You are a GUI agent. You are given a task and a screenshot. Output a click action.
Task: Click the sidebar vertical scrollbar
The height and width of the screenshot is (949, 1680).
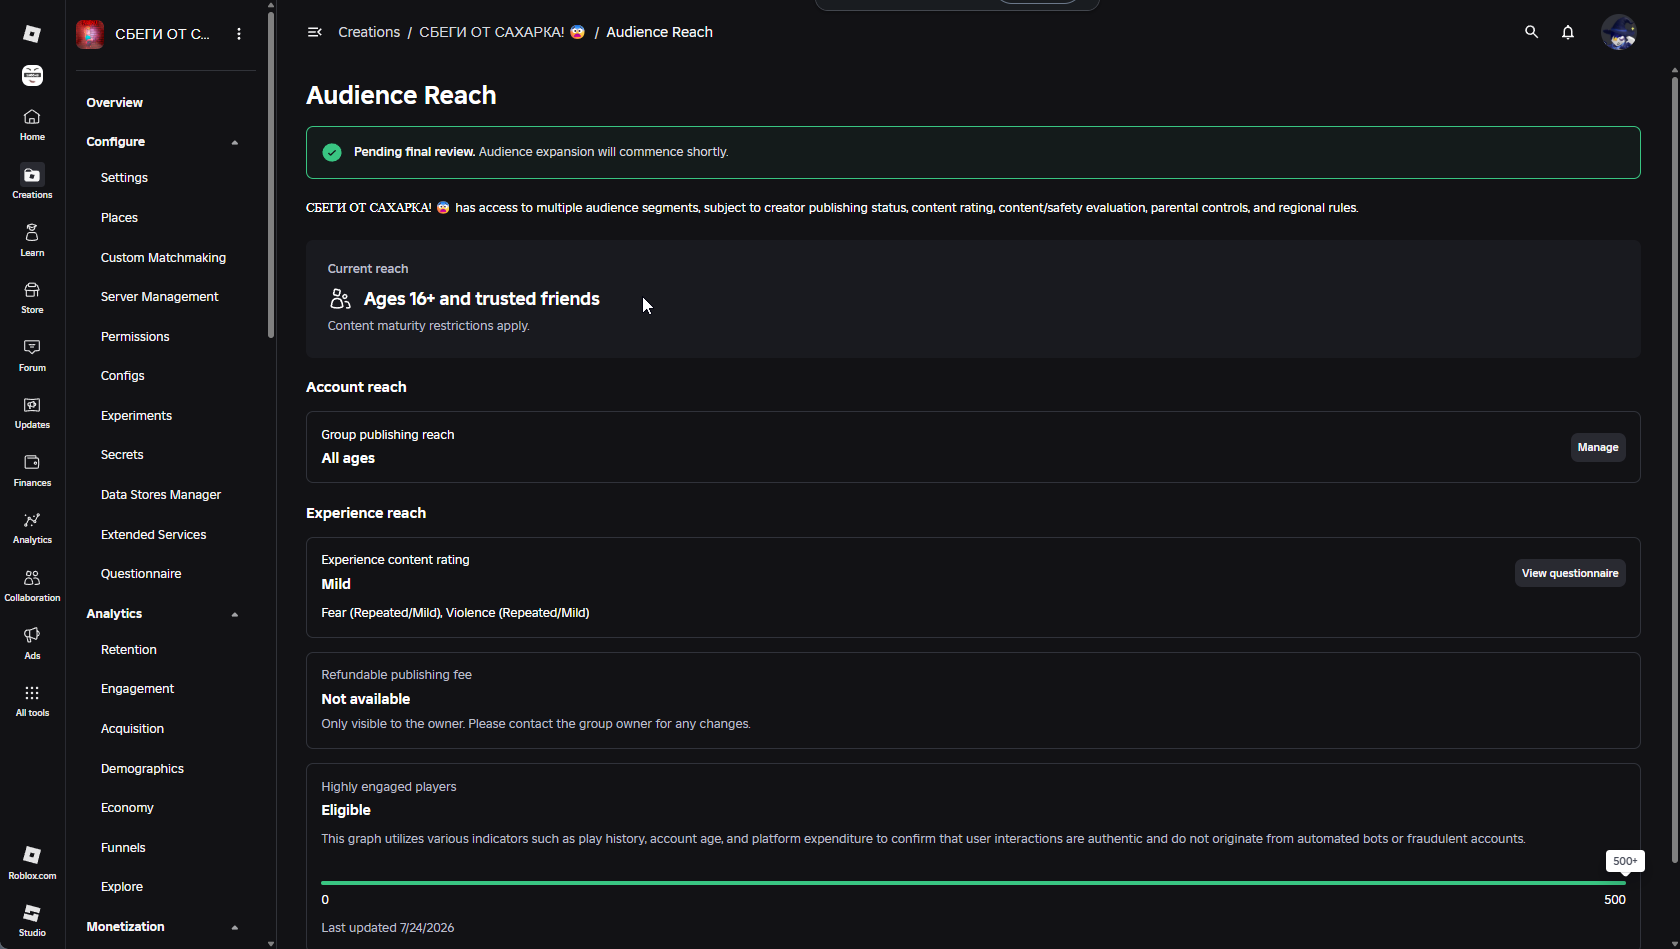[271, 175]
